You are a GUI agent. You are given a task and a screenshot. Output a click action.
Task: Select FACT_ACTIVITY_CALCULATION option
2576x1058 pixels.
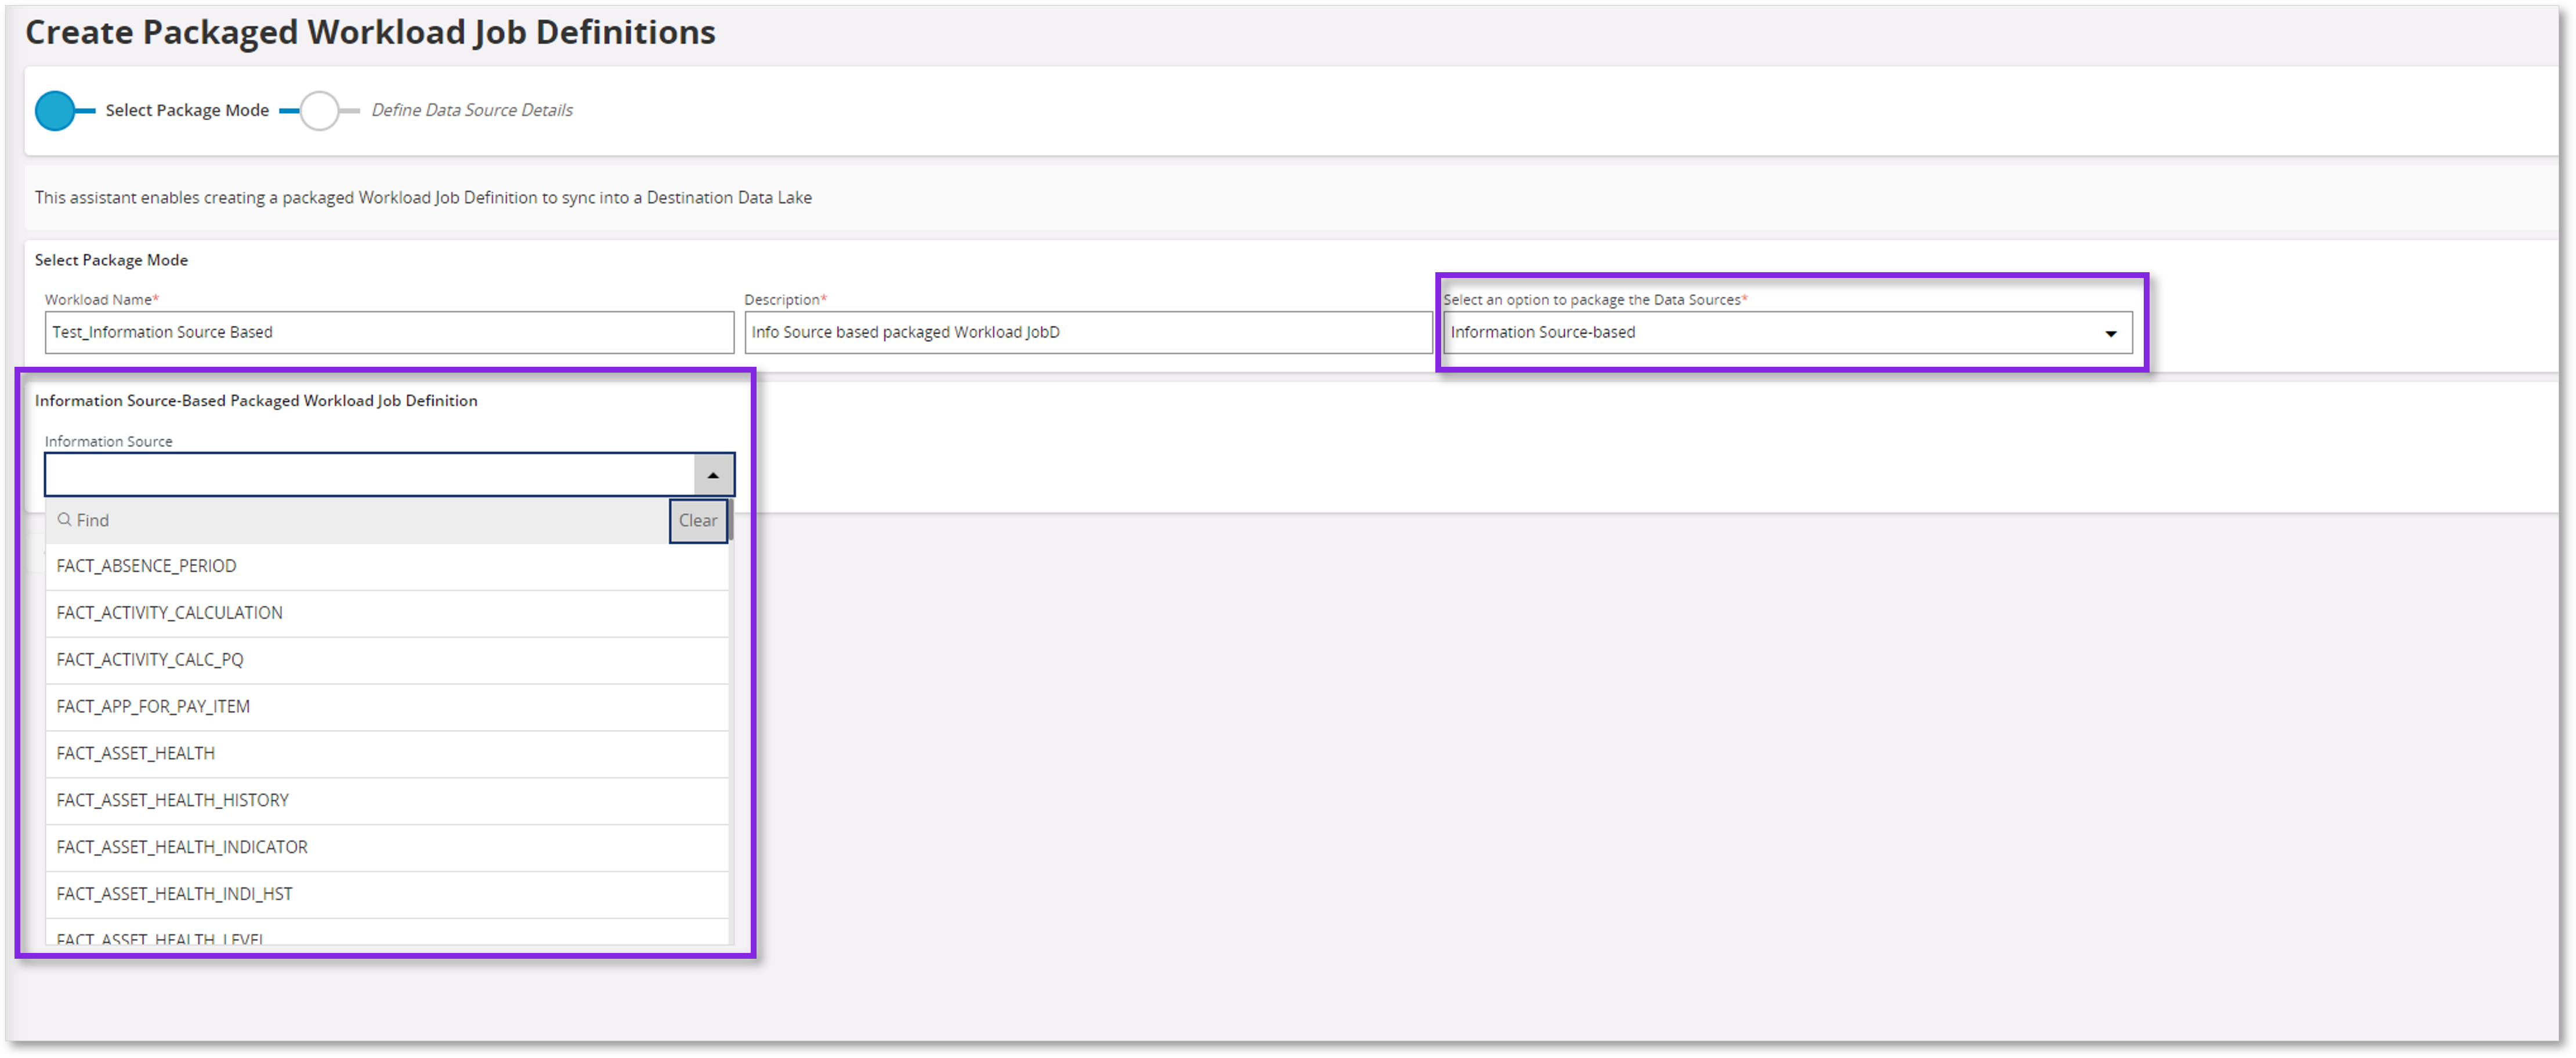tap(387, 614)
